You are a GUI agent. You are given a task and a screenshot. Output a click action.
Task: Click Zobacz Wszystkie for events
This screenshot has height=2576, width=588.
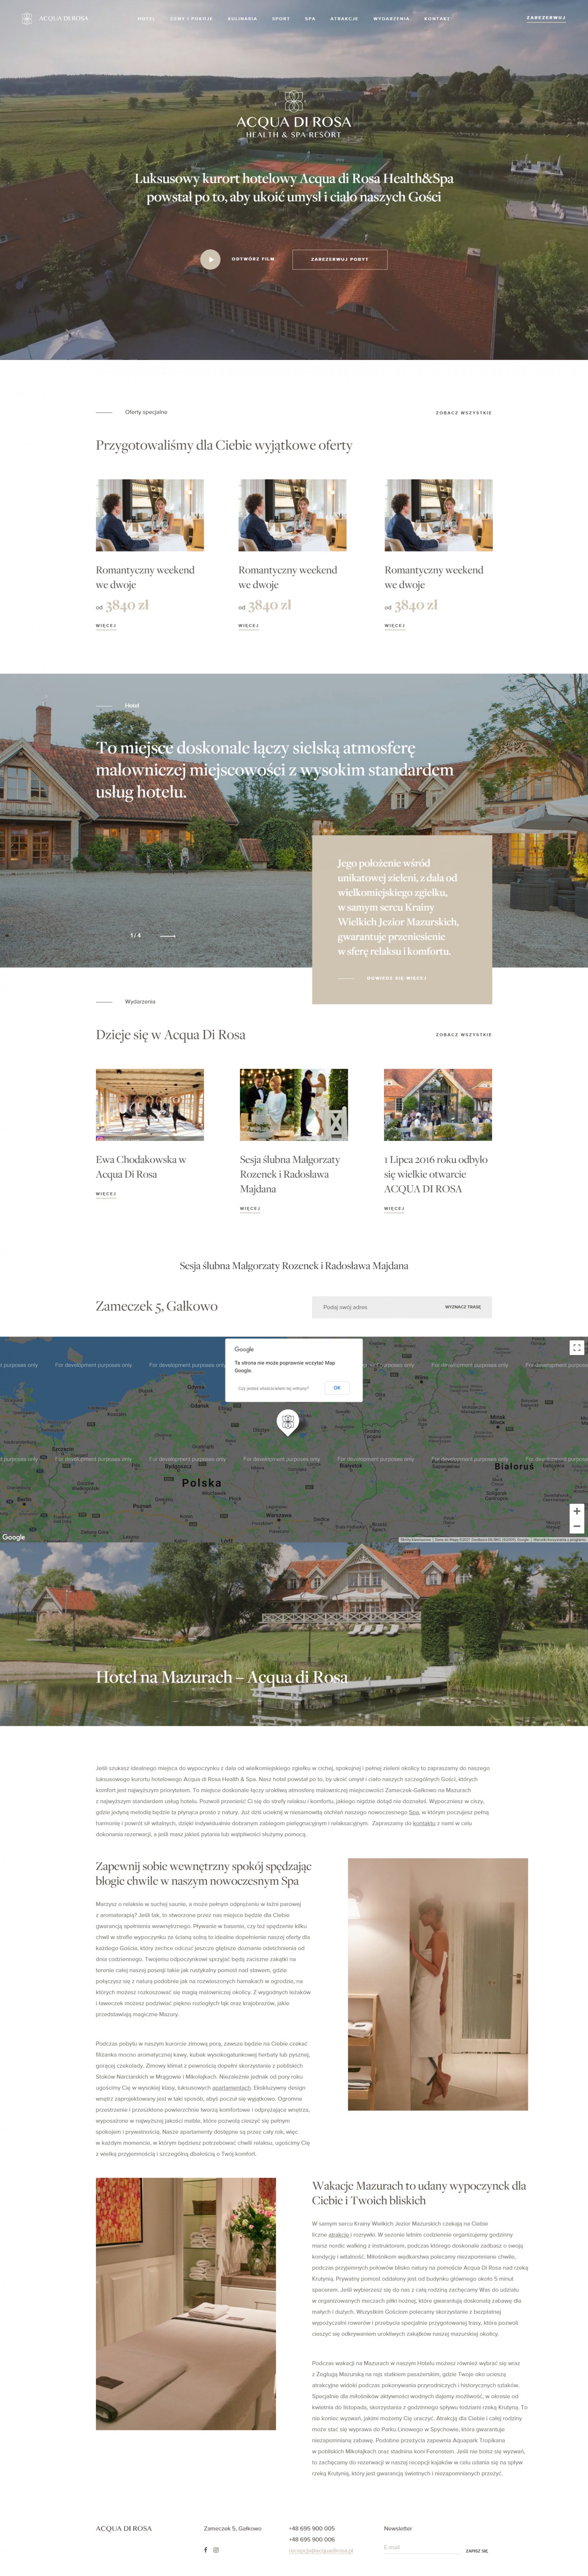(x=464, y=1035)
